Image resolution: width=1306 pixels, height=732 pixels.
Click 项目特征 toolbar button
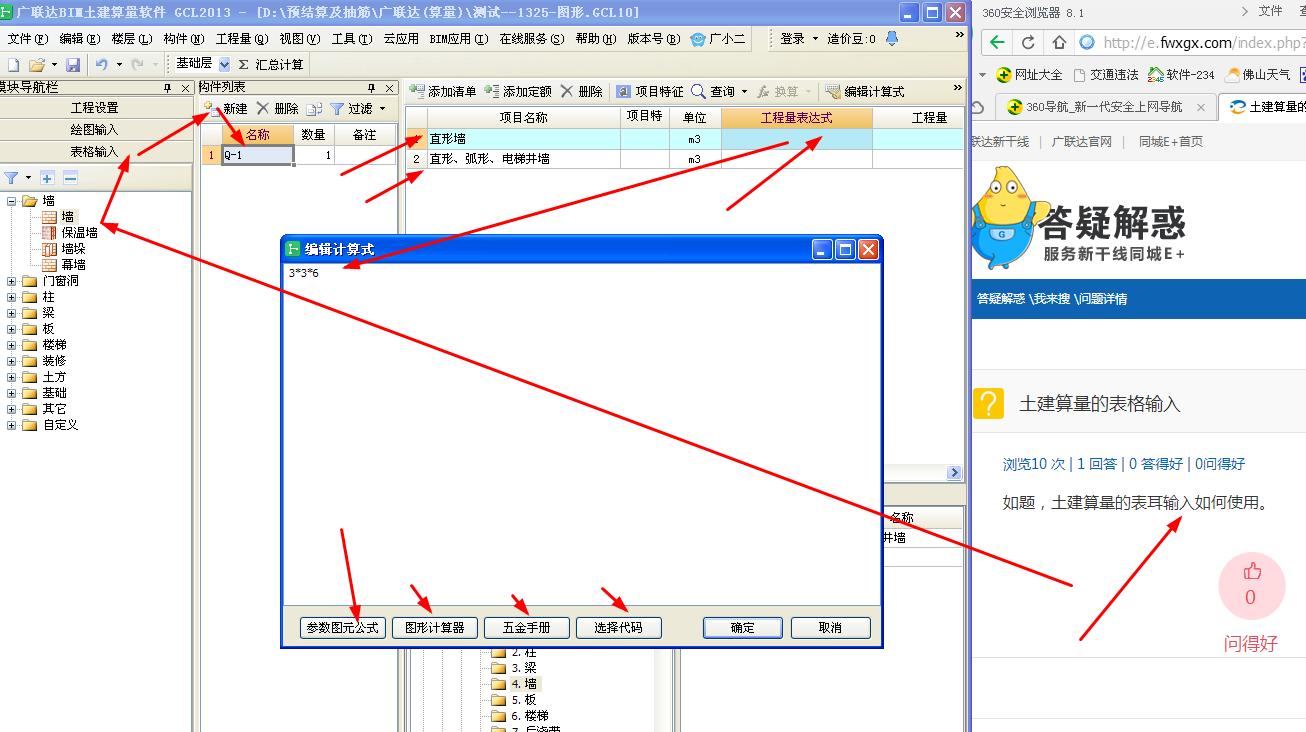coord(650,91)
